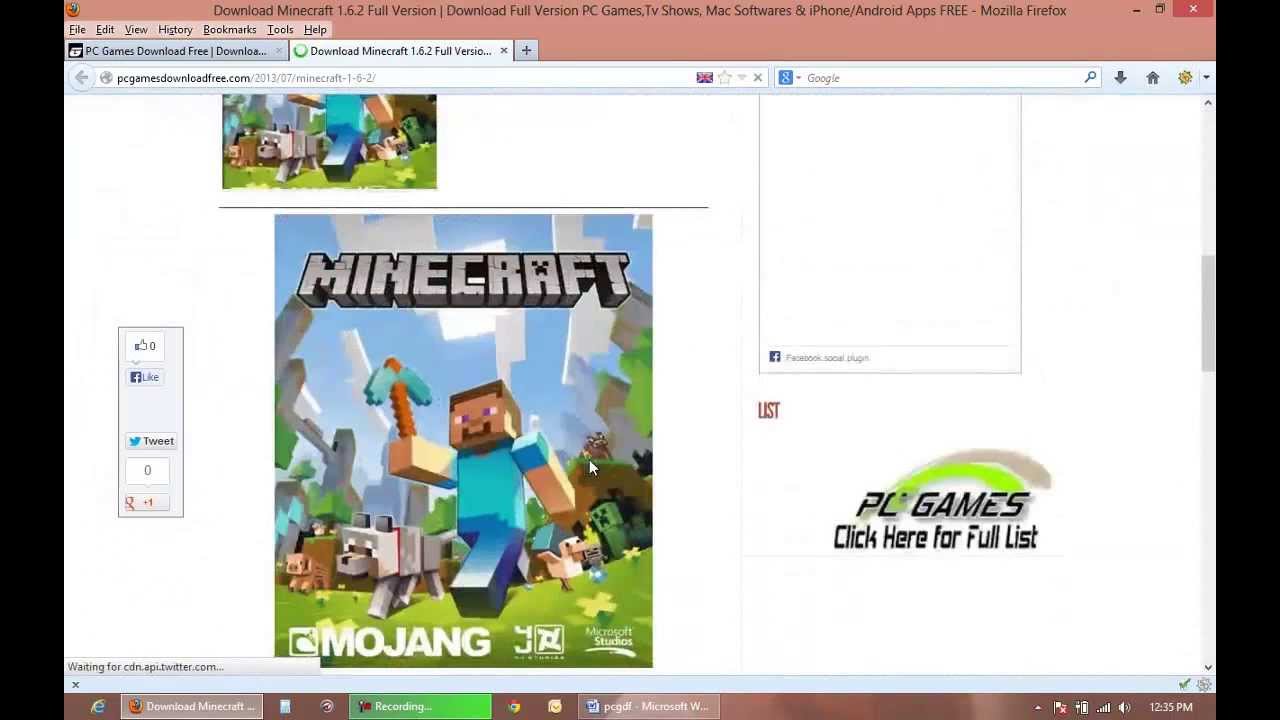Screen dimensions: 1280x720
Task: Open the Facebook social plugin link
Action: (827, 357)
